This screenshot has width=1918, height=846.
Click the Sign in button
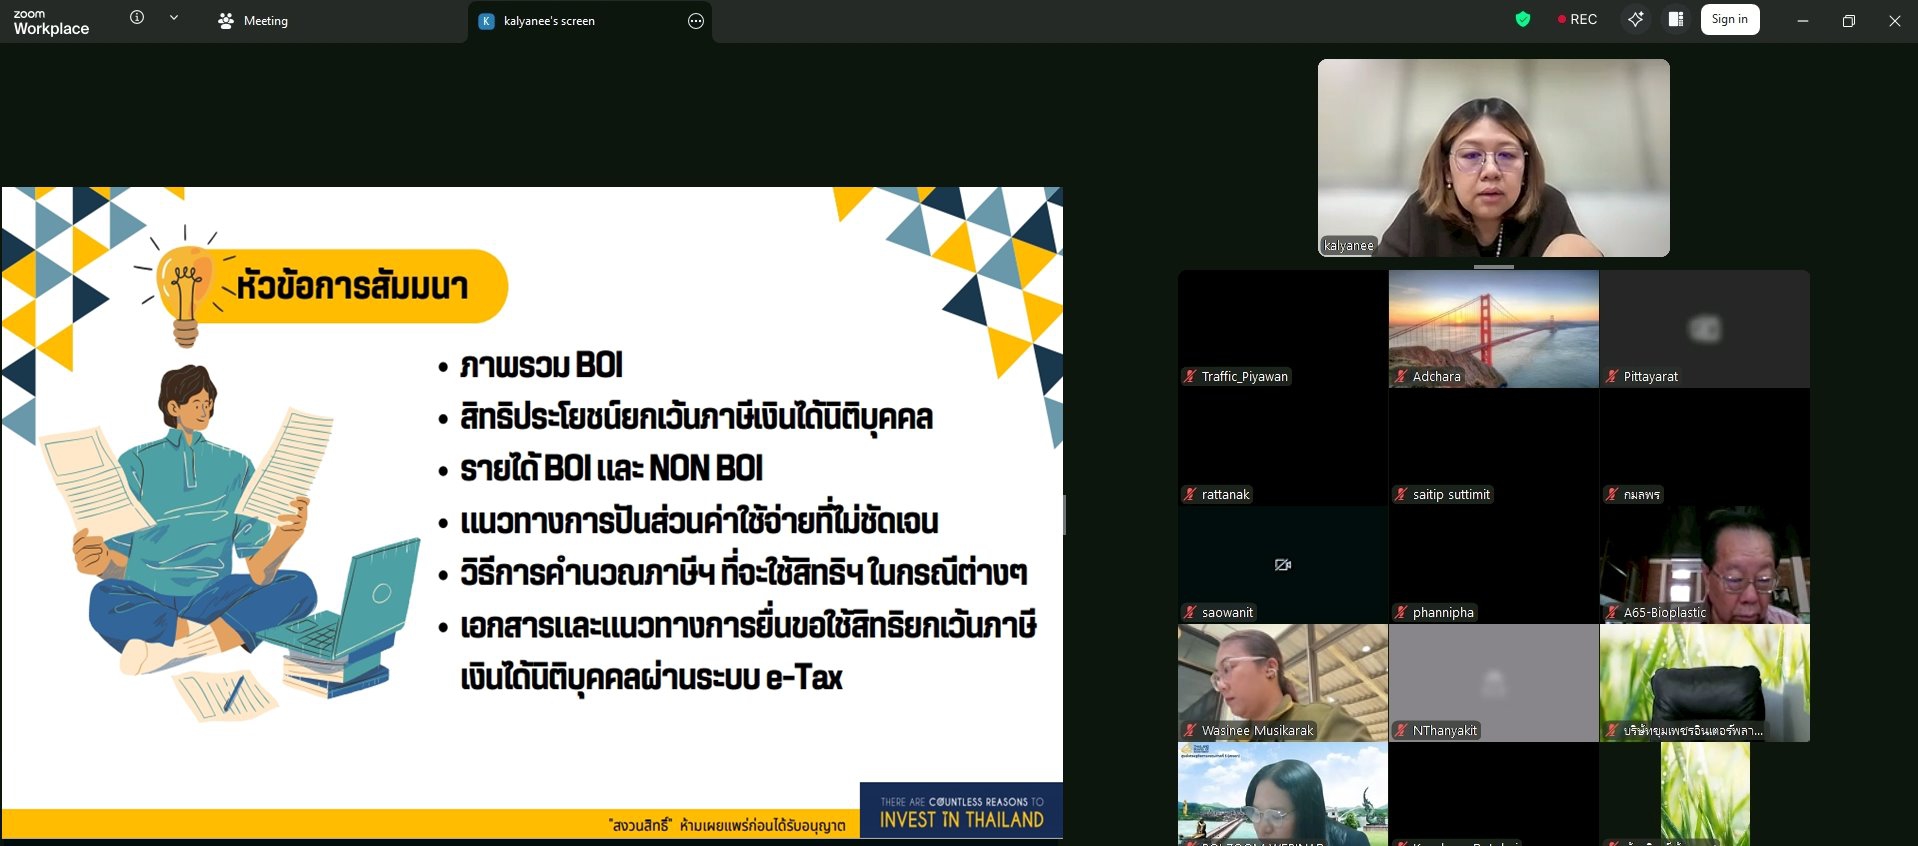[1729, 19]
